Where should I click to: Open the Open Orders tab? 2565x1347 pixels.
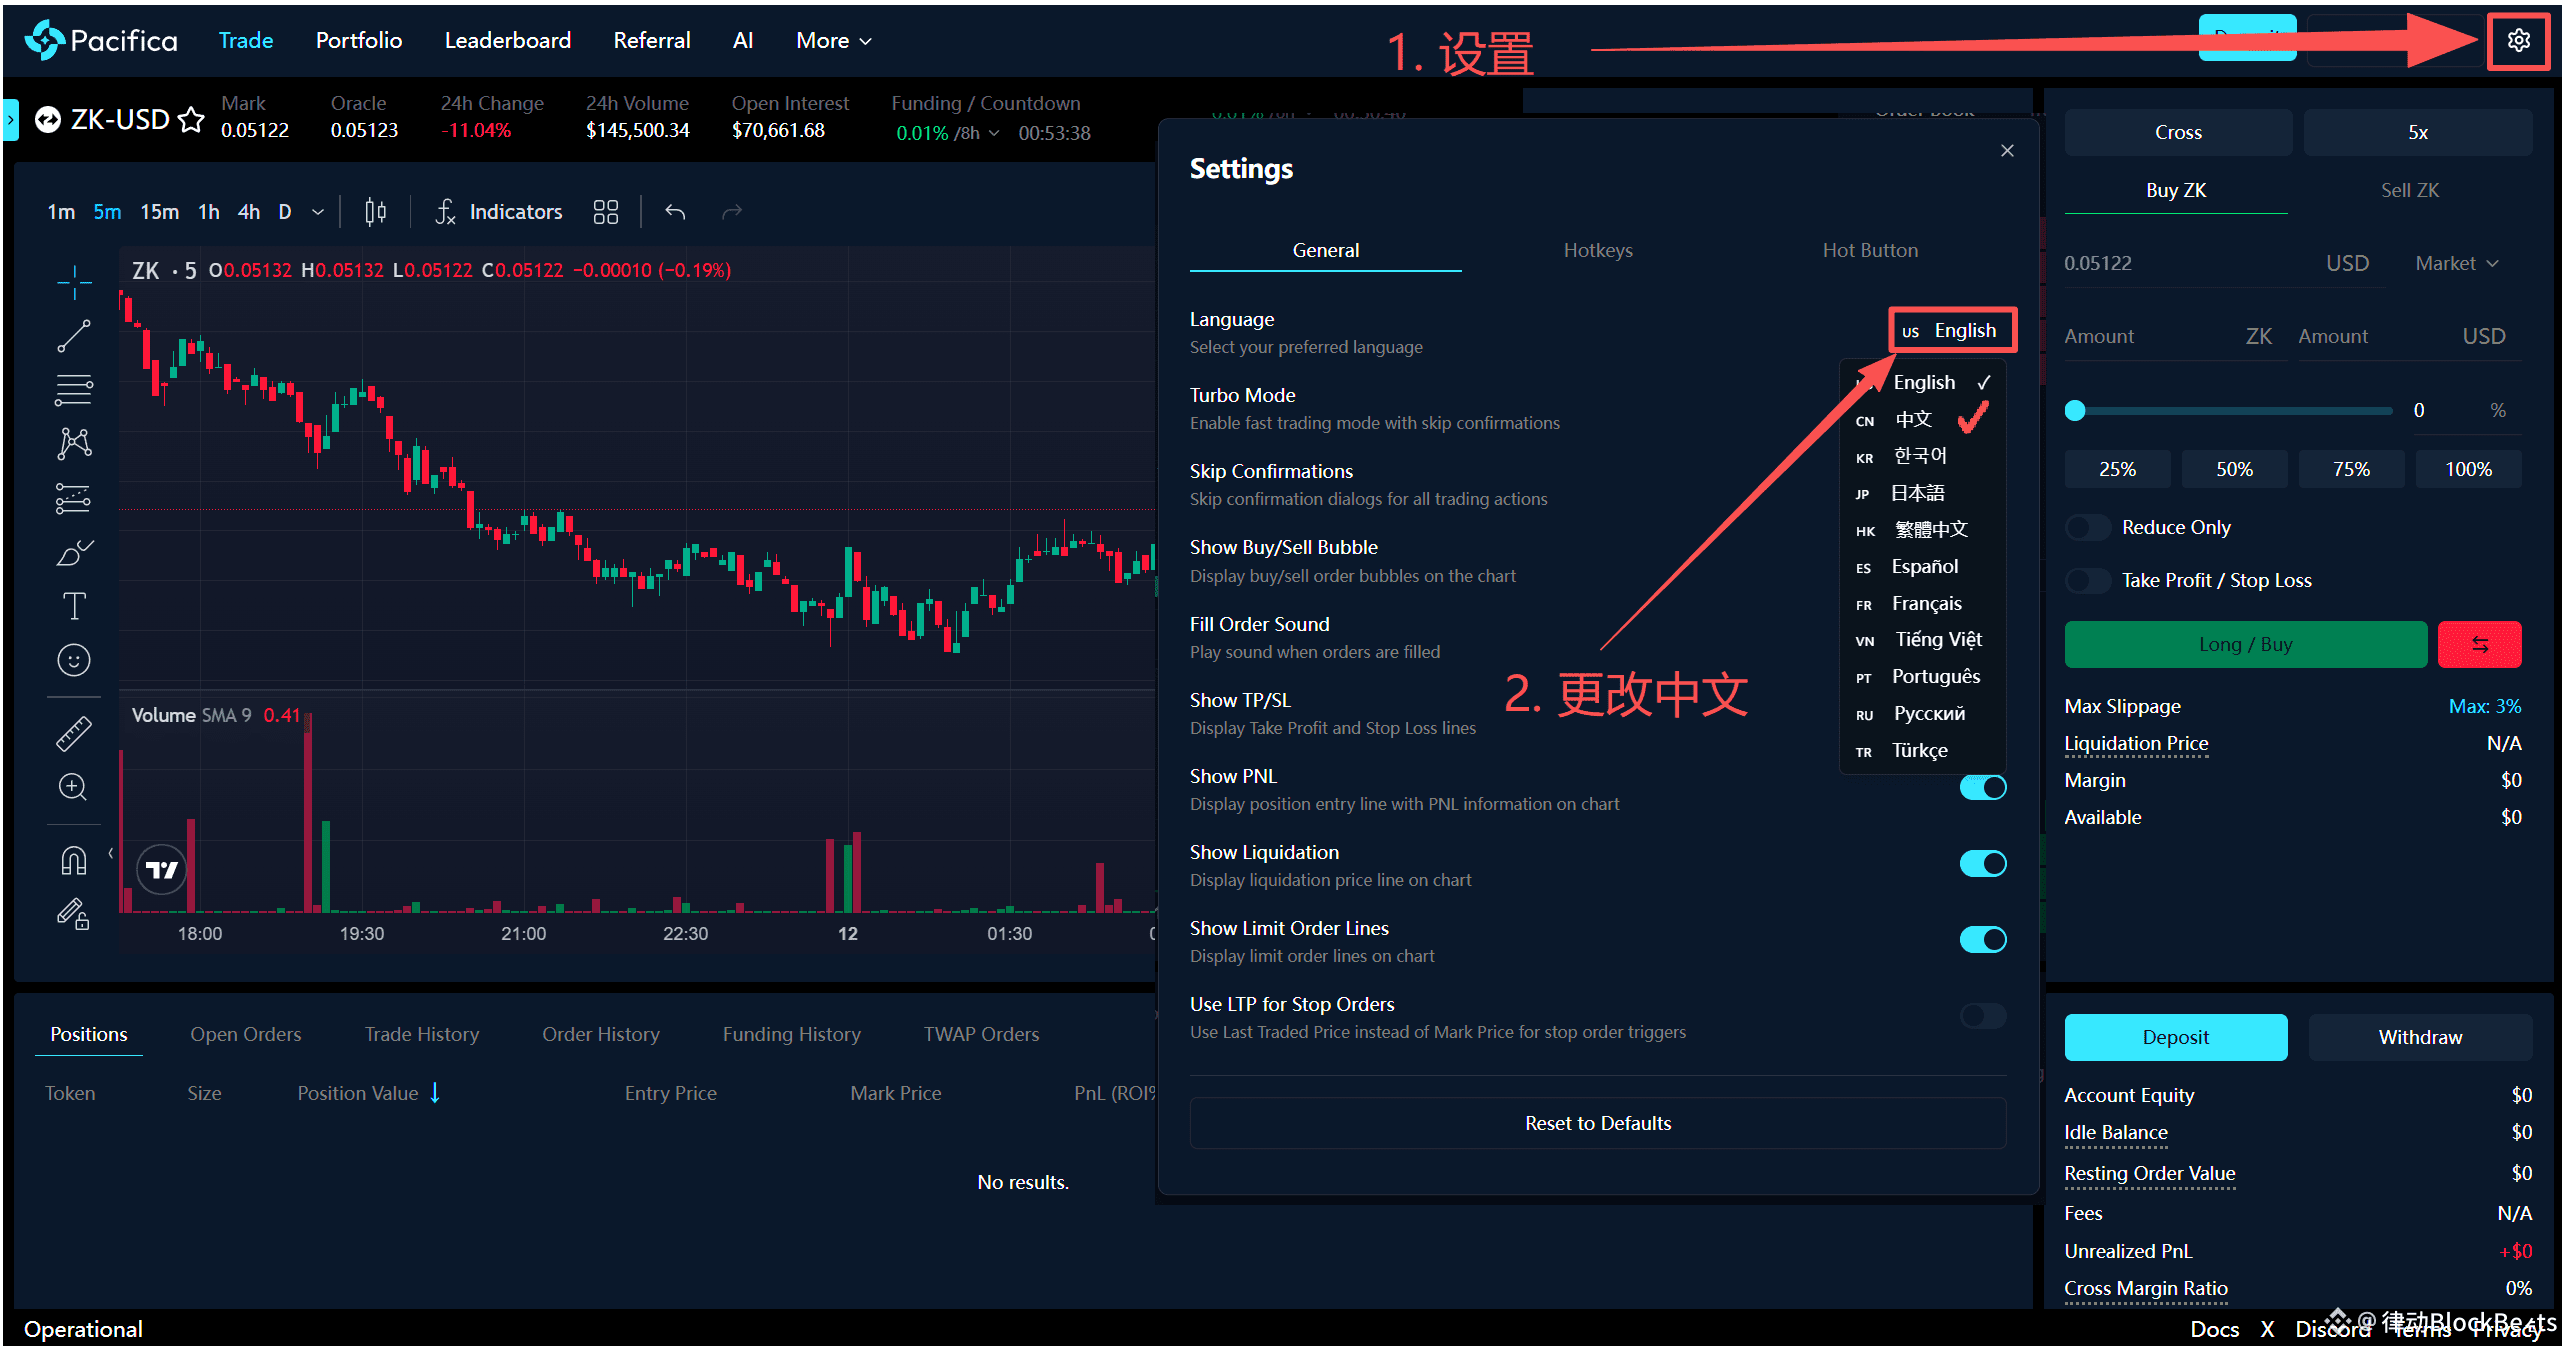245,1034
